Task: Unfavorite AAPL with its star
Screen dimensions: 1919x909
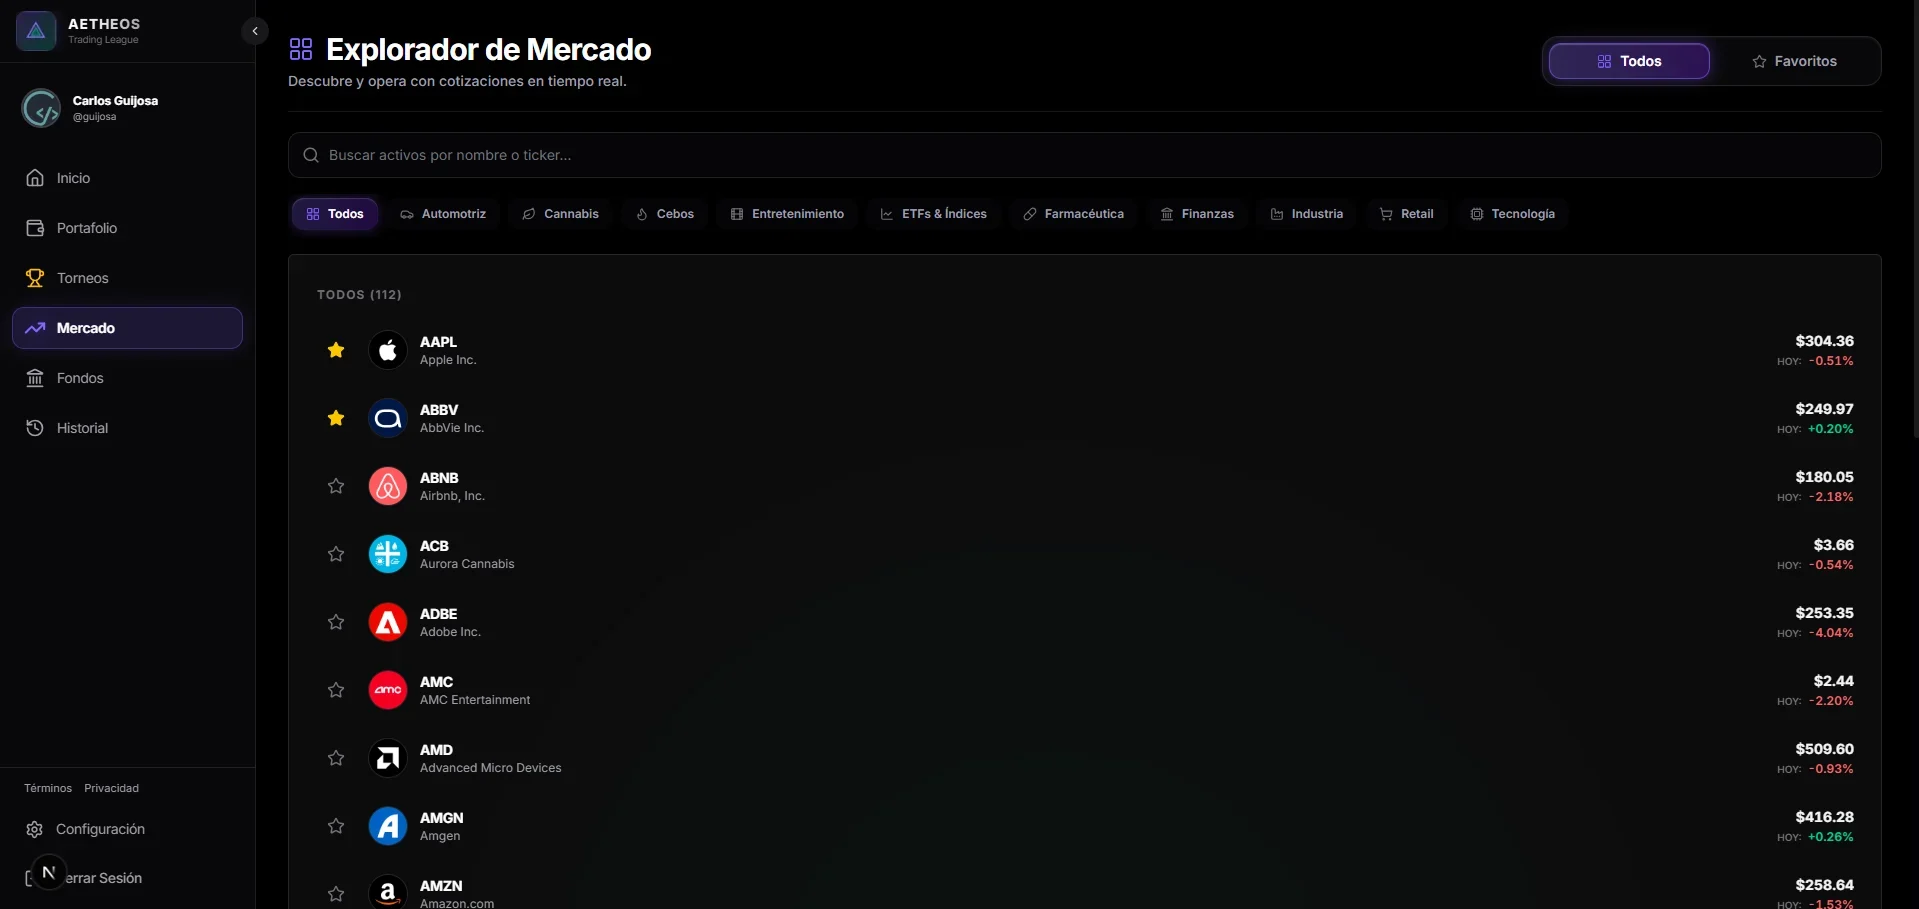Action: [336, 350]
